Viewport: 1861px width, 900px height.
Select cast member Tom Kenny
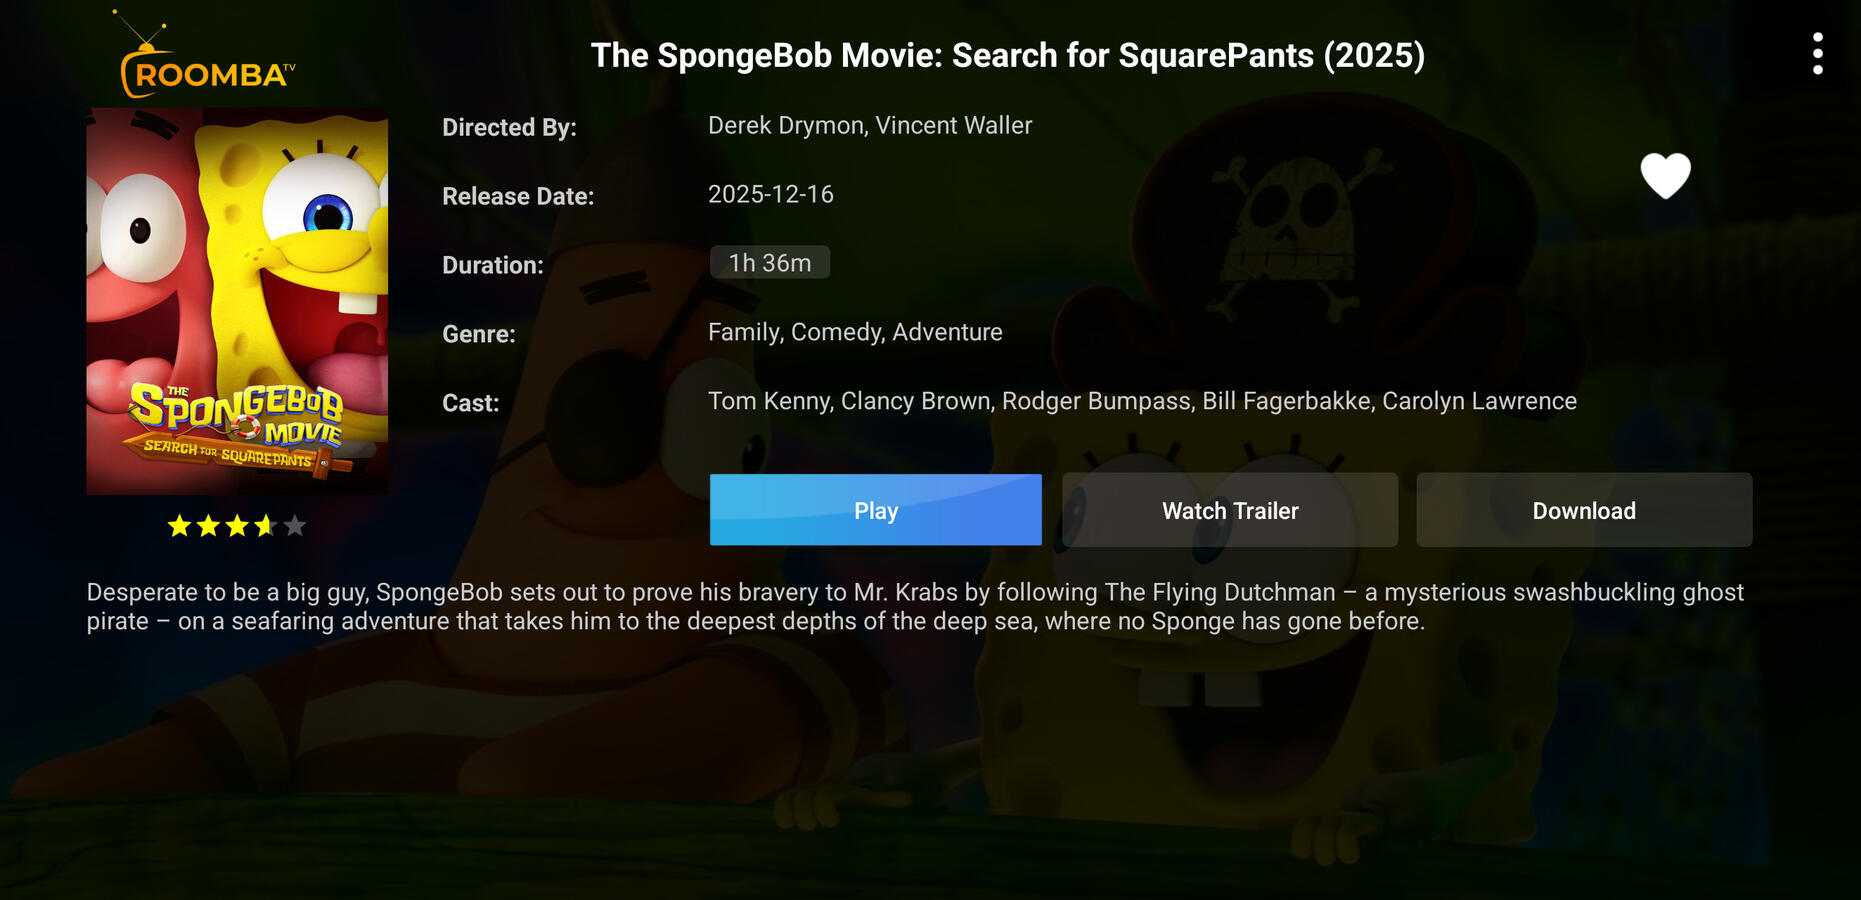point(769,402)
